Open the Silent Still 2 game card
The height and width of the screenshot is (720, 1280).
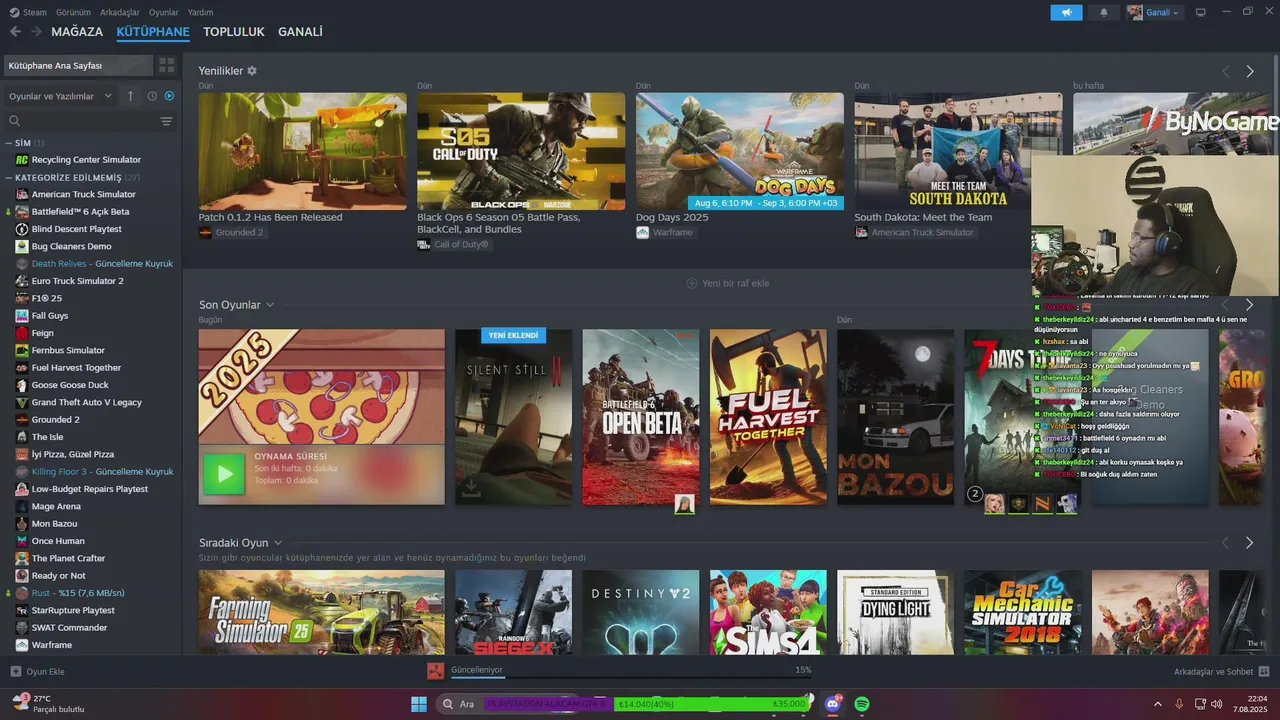514,417
